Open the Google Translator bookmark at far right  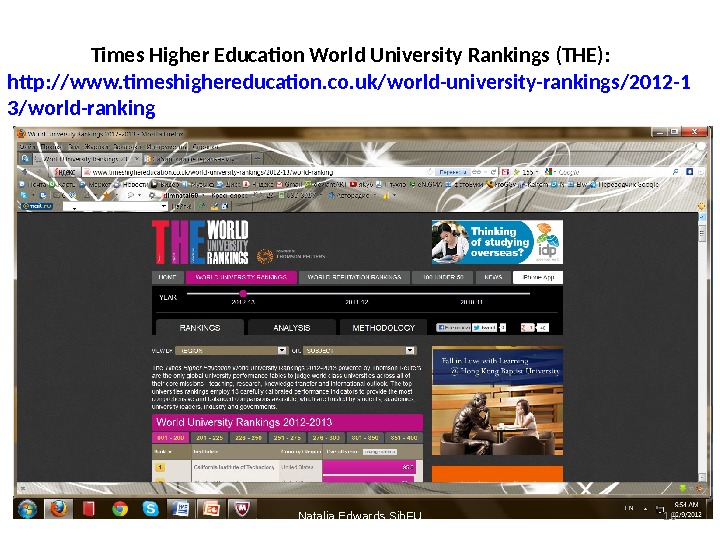coord(624,184)
